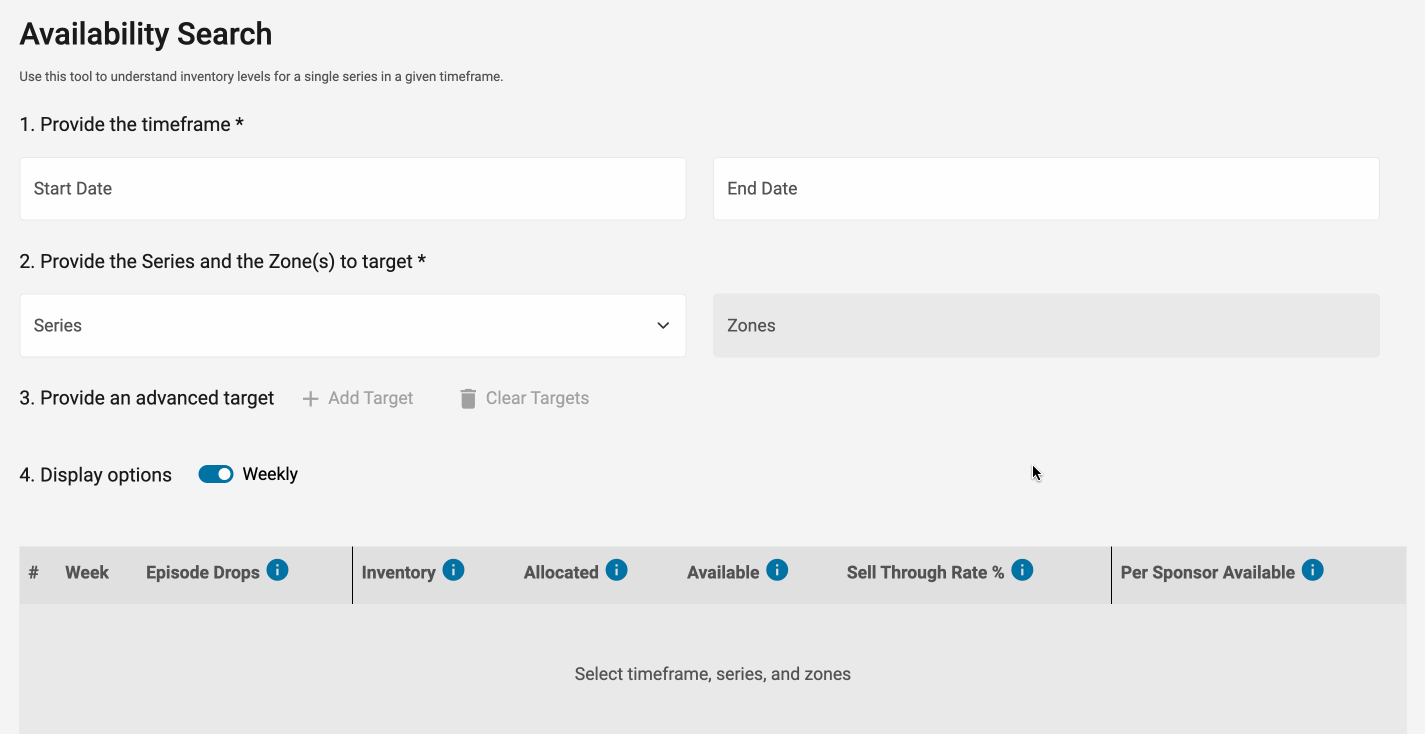Click the End Date field
The image size is (1425, 734).
(1046, 188)
